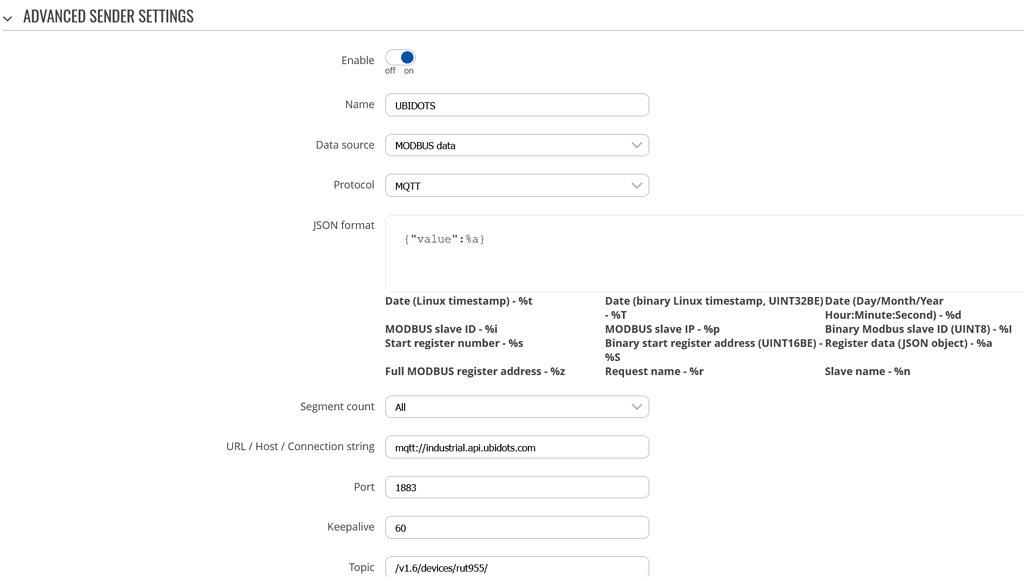Click the chevron icon on Data source field
Image resolution: width=1024 pixels, height=581 pixels.
(x=637, y=144)
